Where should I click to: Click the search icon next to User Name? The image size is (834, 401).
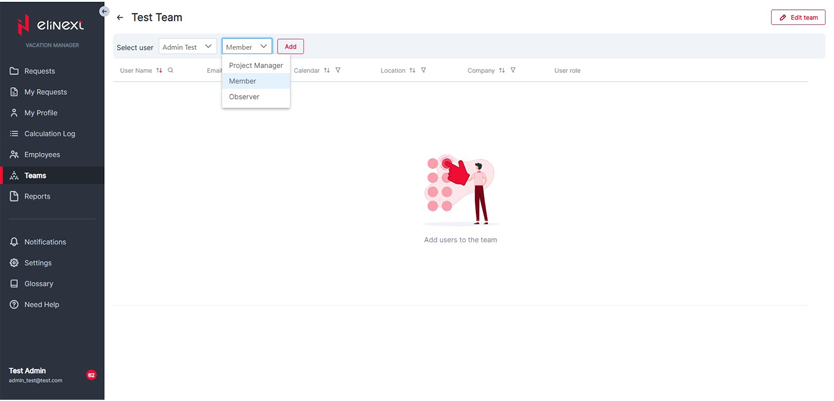pos(171,71)
